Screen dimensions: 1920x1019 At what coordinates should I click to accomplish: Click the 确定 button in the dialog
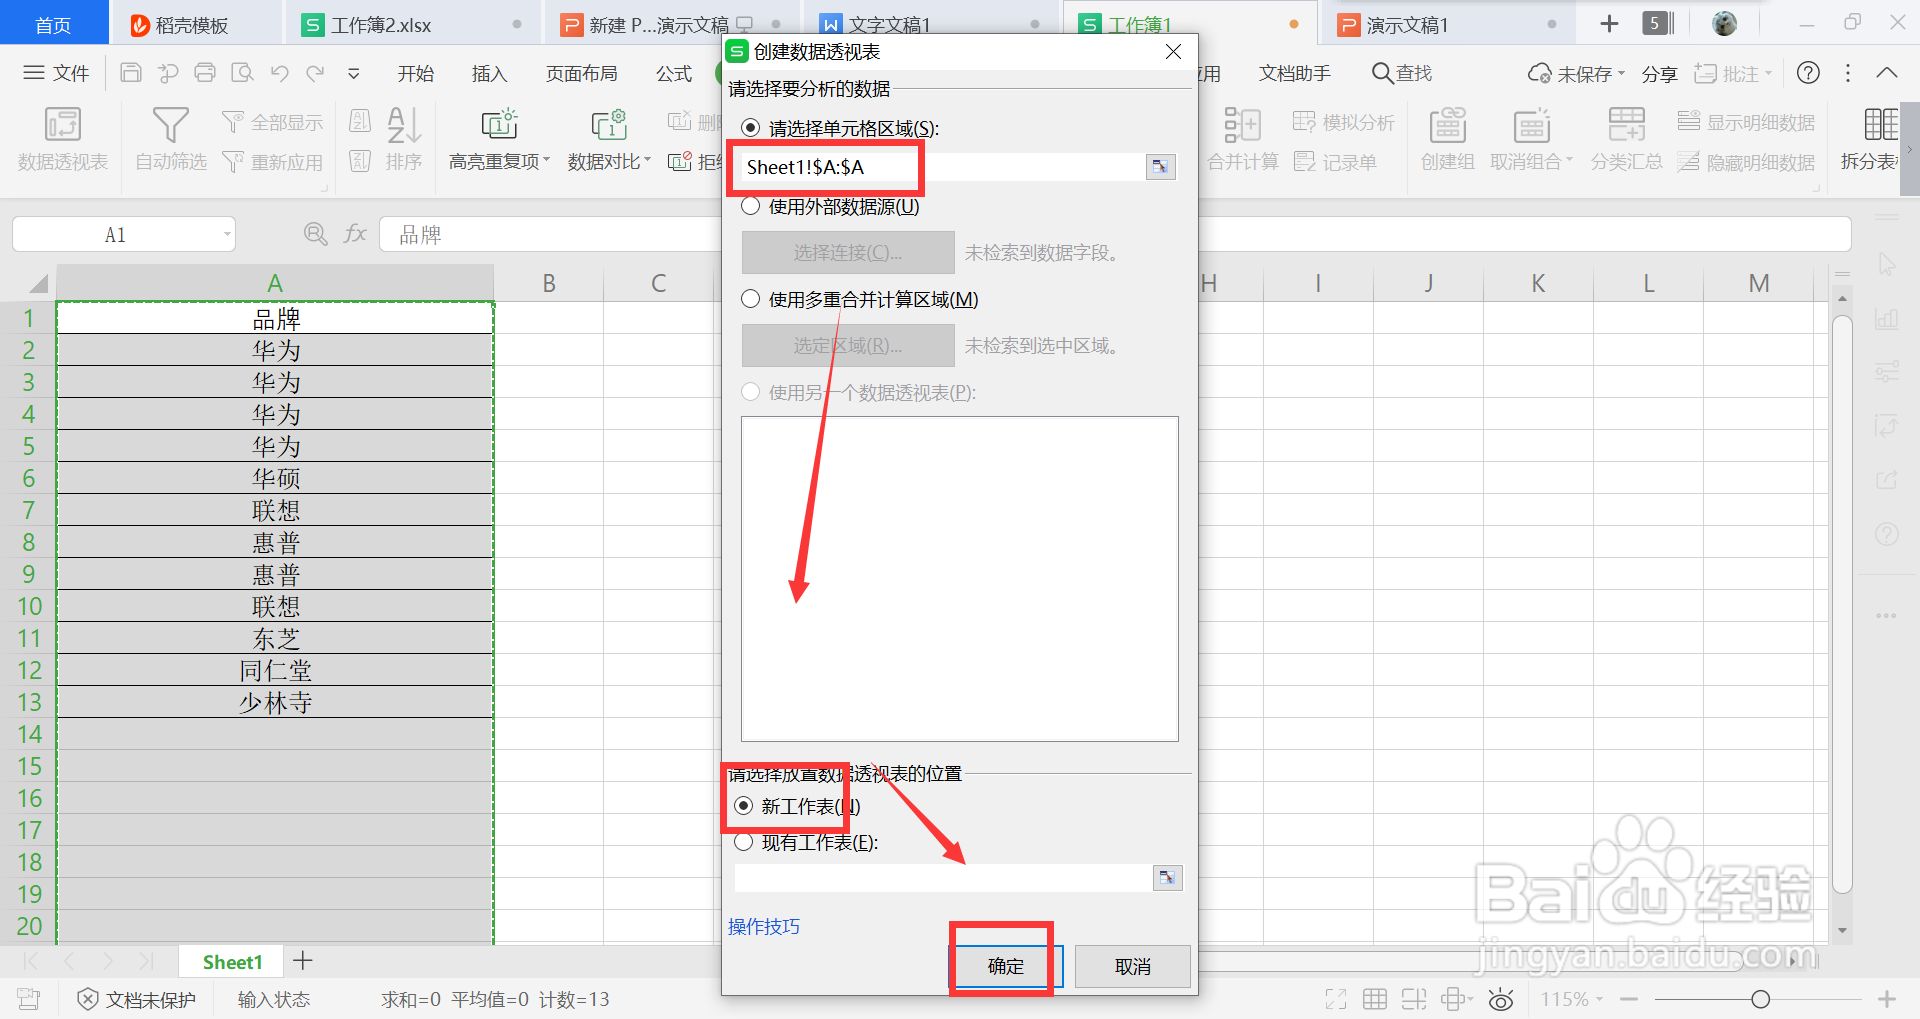click(x=1006, y=966)
